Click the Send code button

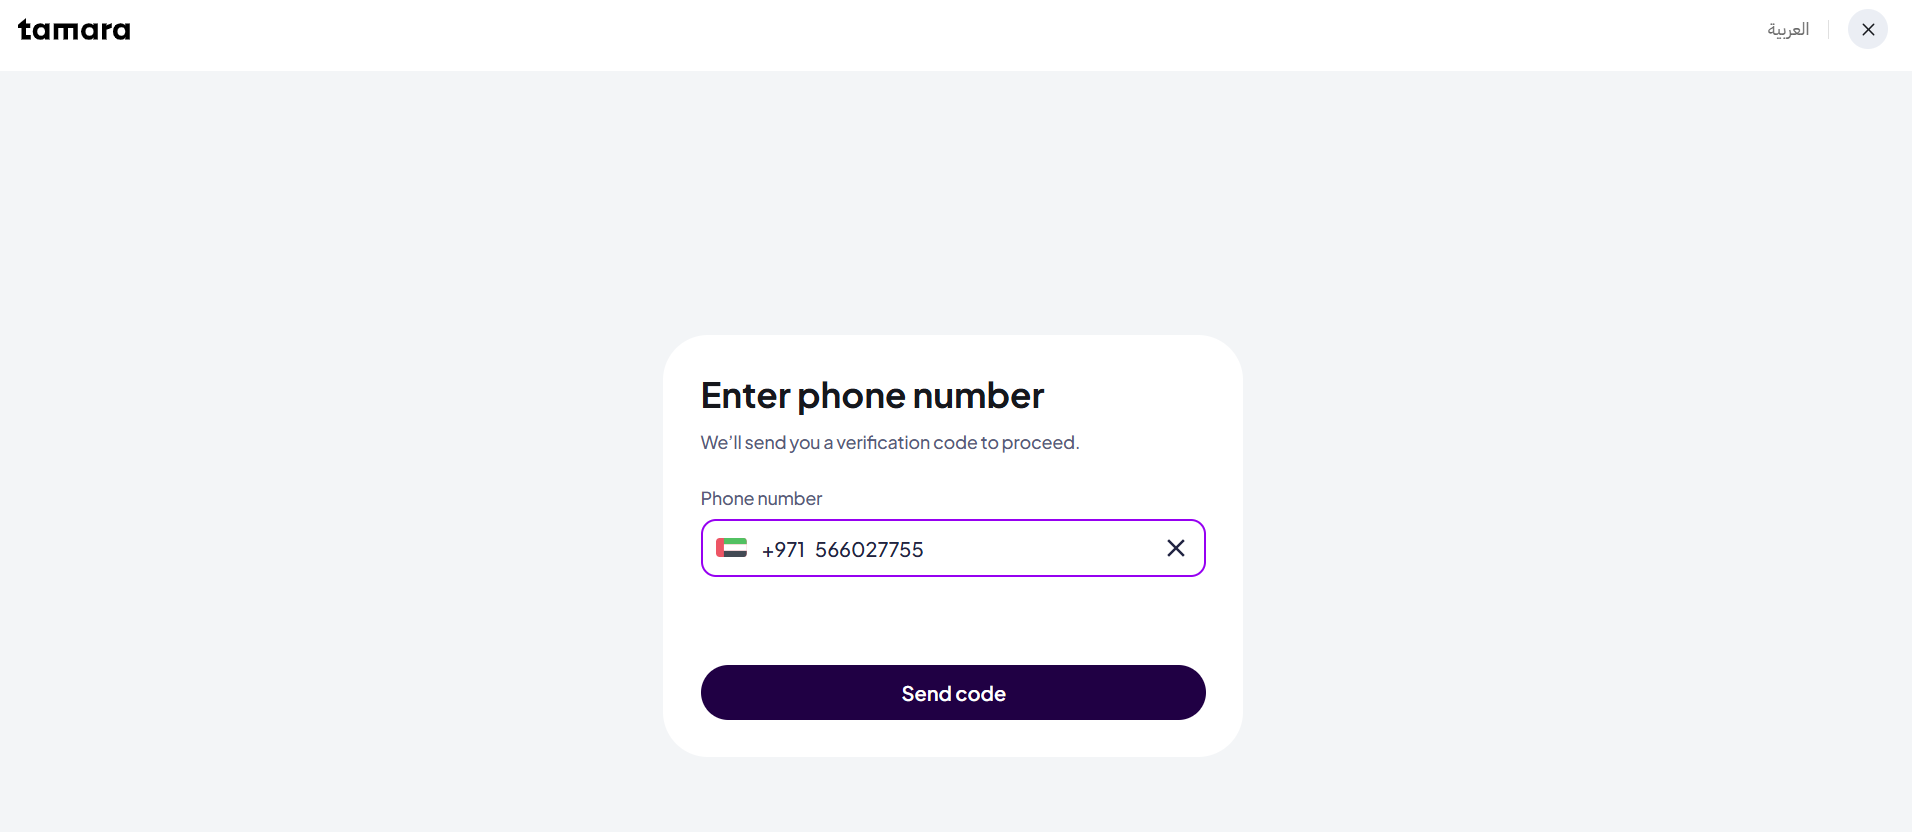pos(953,692)
